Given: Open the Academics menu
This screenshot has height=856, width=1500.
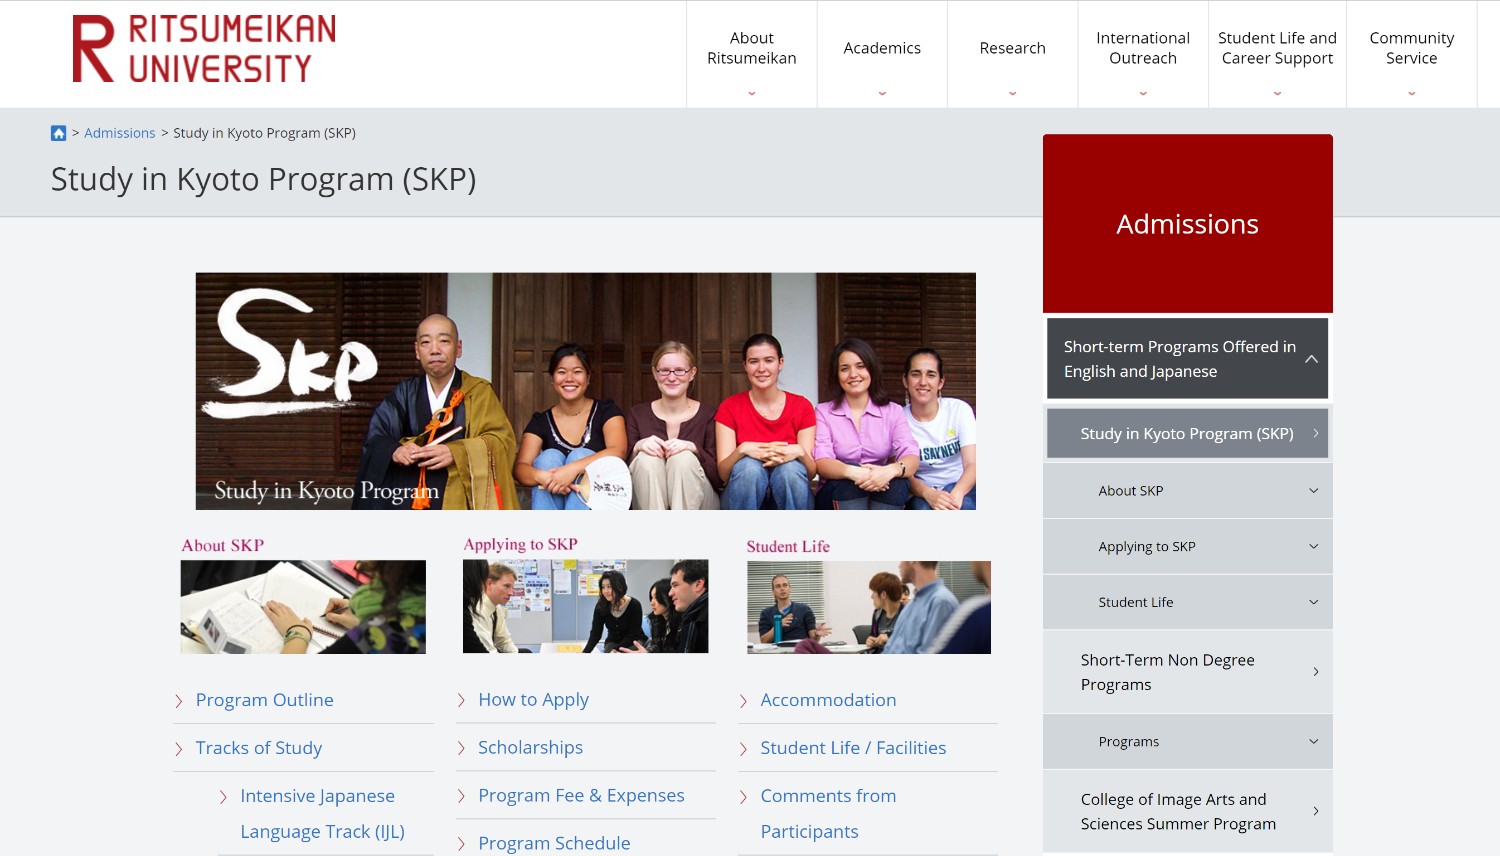Looking at the screenshot, I should point(882,54).
